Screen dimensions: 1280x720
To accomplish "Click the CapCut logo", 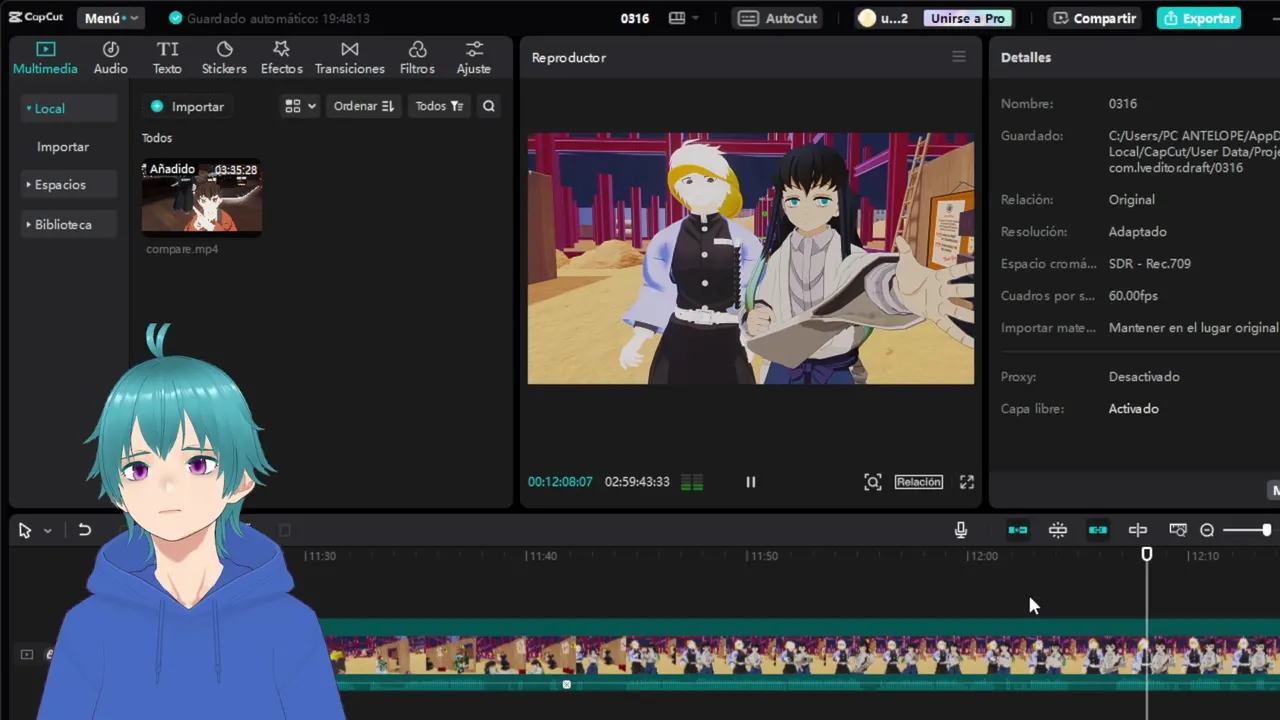I will tap(36, 18).
